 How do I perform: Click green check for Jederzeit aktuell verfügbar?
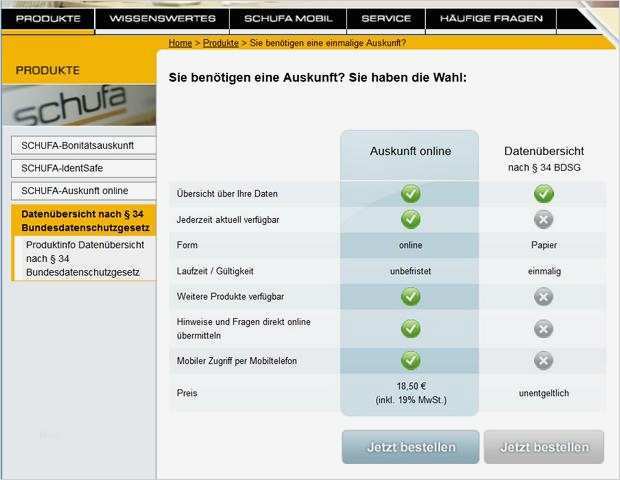tap(410, 220)
